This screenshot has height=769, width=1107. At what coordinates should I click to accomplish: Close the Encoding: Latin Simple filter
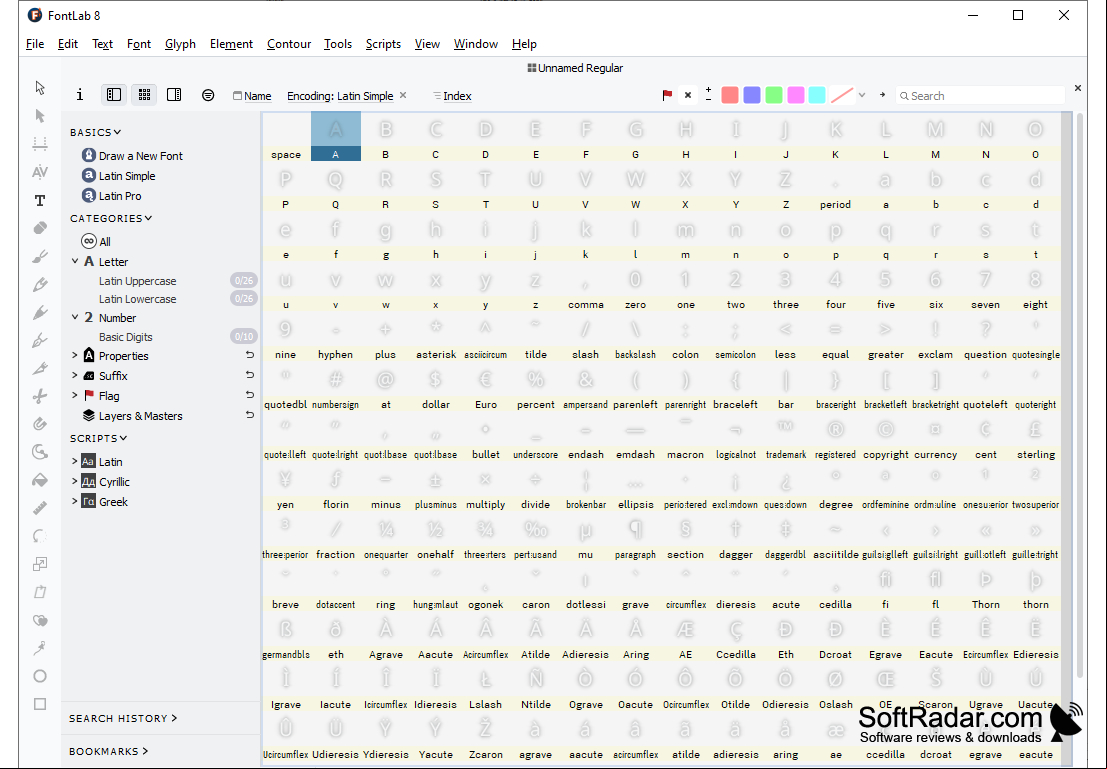403,95
